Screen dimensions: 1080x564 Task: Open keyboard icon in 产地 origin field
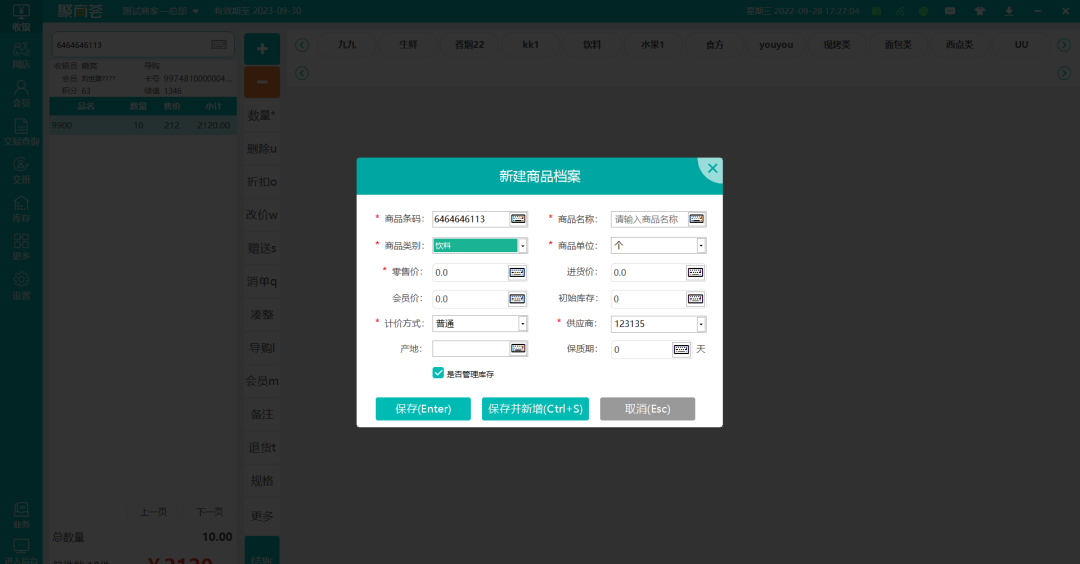click(517, 349)
